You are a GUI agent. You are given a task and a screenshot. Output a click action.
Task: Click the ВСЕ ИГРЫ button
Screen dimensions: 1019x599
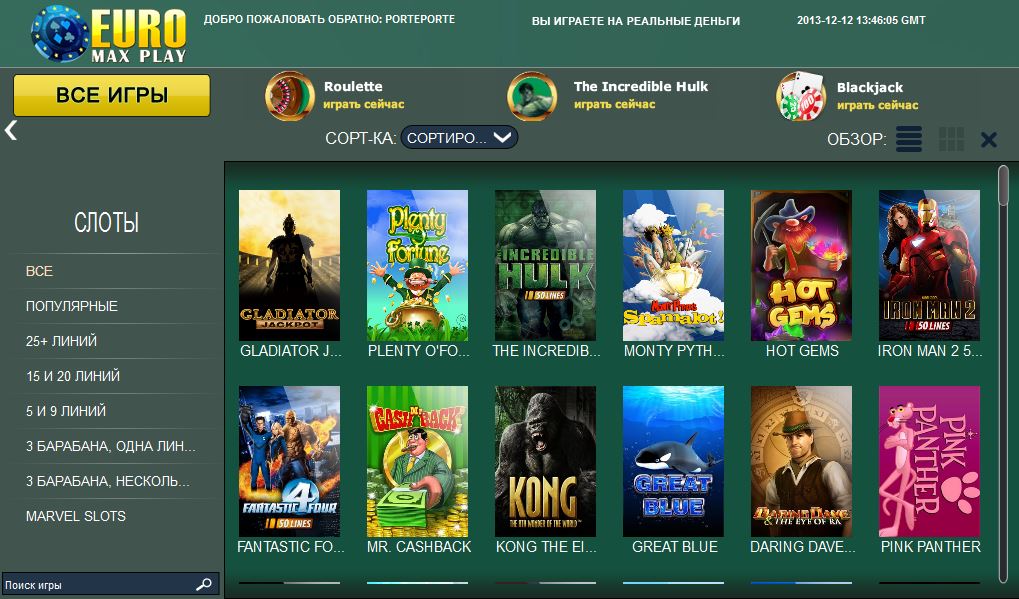[x=112, y=95]
